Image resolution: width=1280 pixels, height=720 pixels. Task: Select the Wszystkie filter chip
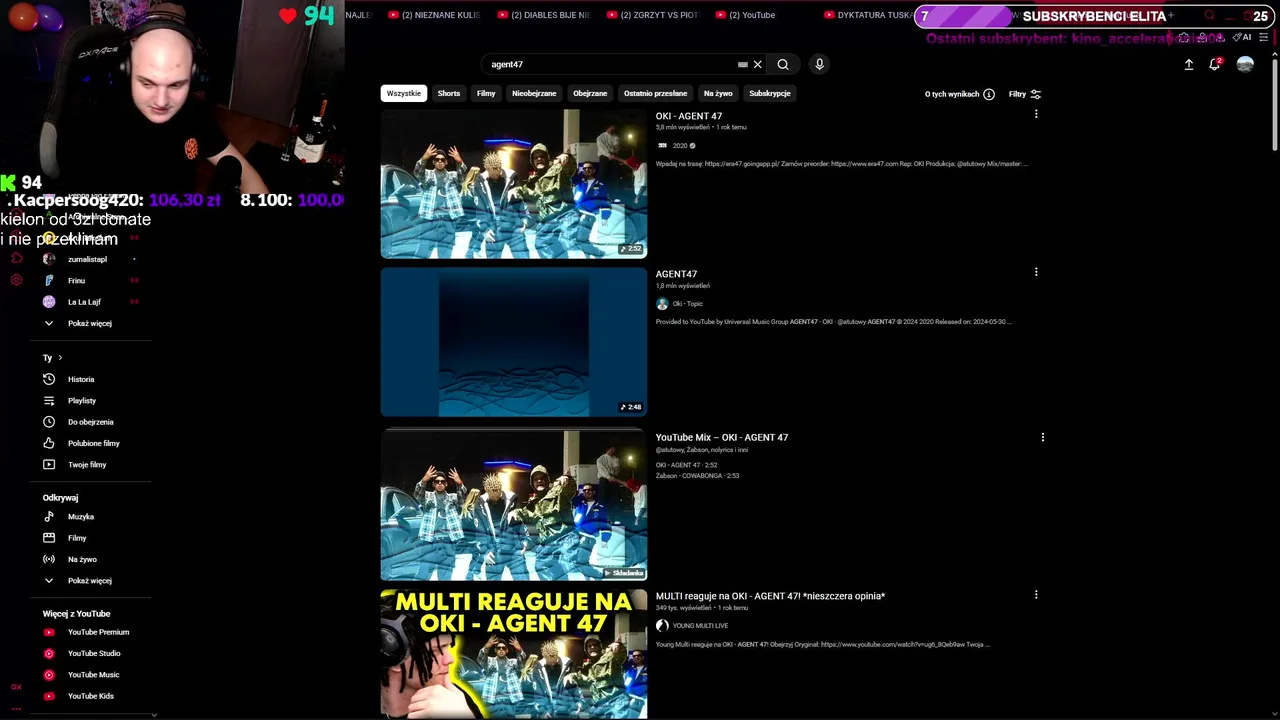pyautogui.click(x=404, y=93)
